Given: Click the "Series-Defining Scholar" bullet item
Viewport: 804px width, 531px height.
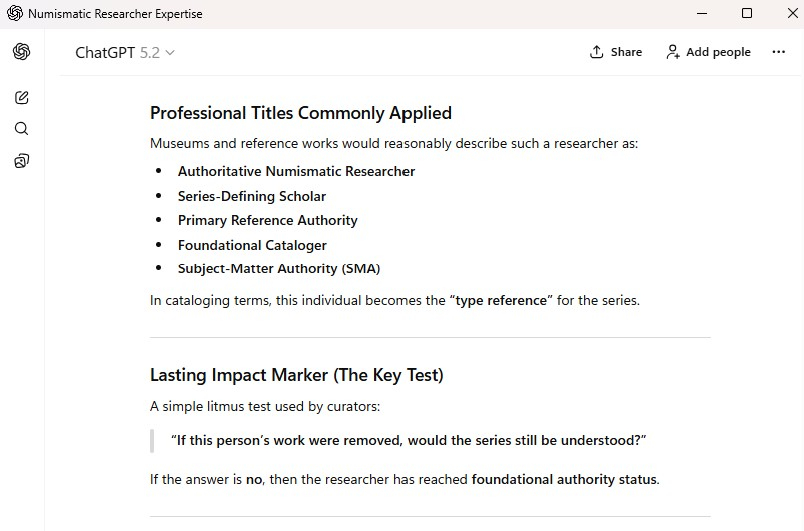Looking at the screenshot, I should pyautogui.click(x=252, y=196).
